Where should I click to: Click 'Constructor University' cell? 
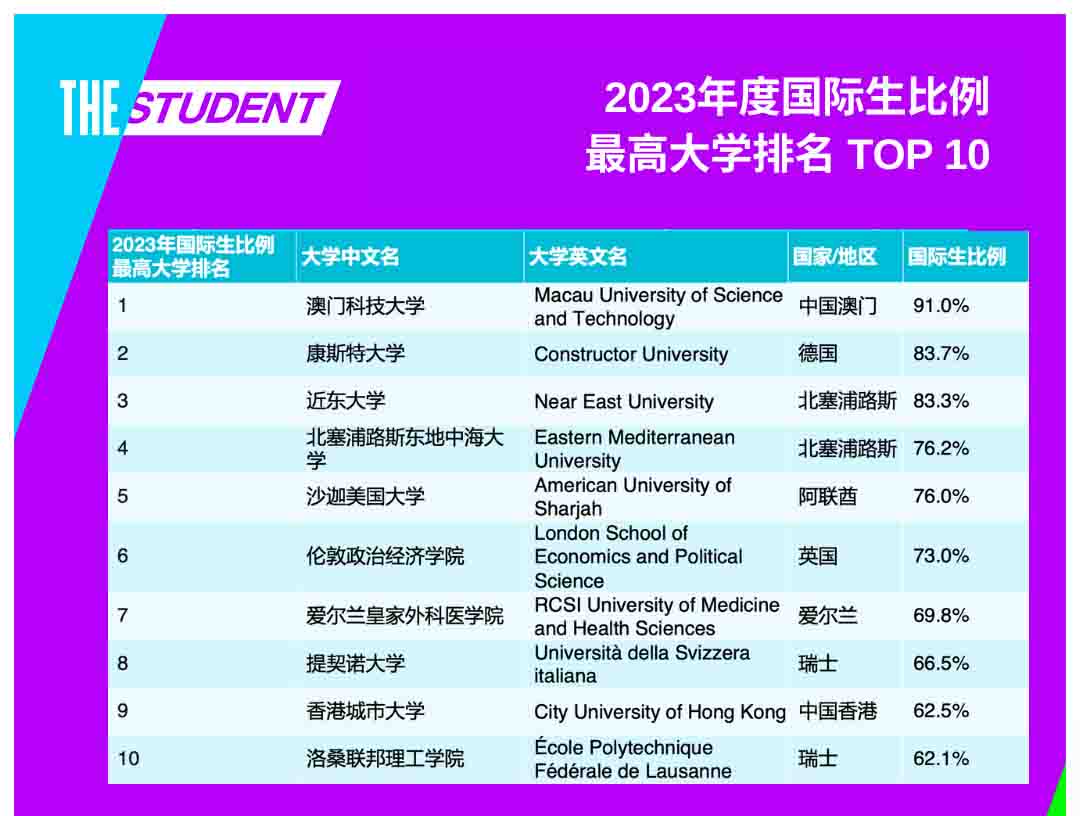pyautogui.click(x=631, y=355)
